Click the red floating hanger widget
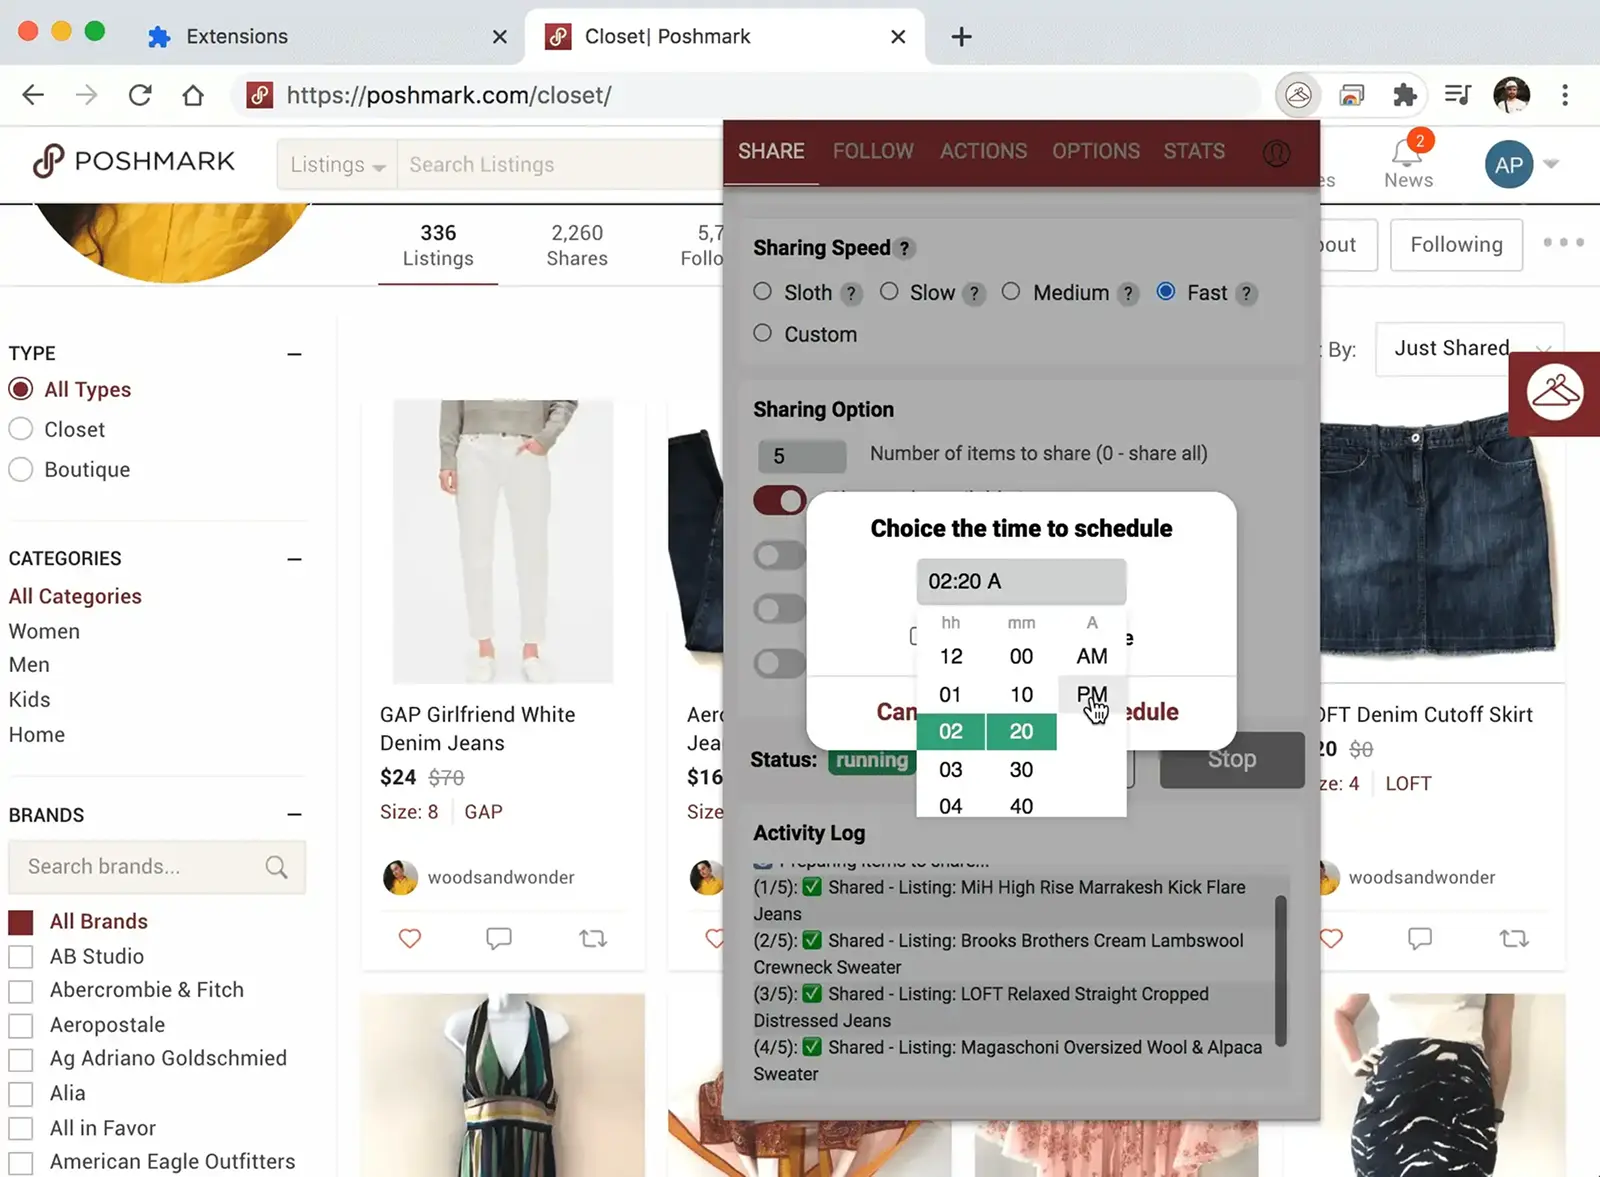The height and width of the screenshot is (1177, 1600). tap(1554, 393)
